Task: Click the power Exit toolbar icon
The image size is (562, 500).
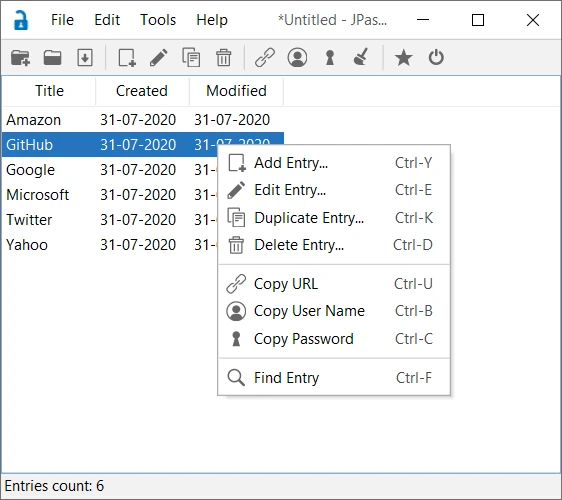Action: click(x=436, y=57)
